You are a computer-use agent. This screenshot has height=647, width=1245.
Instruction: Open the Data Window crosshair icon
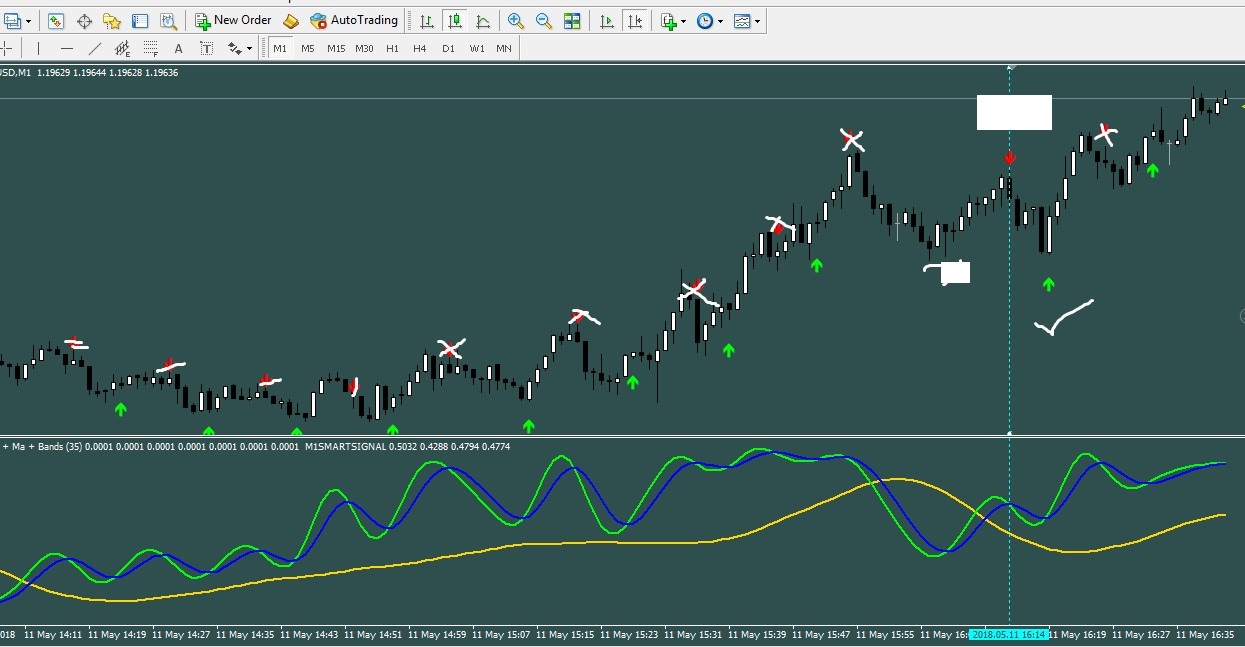point(84,20)
